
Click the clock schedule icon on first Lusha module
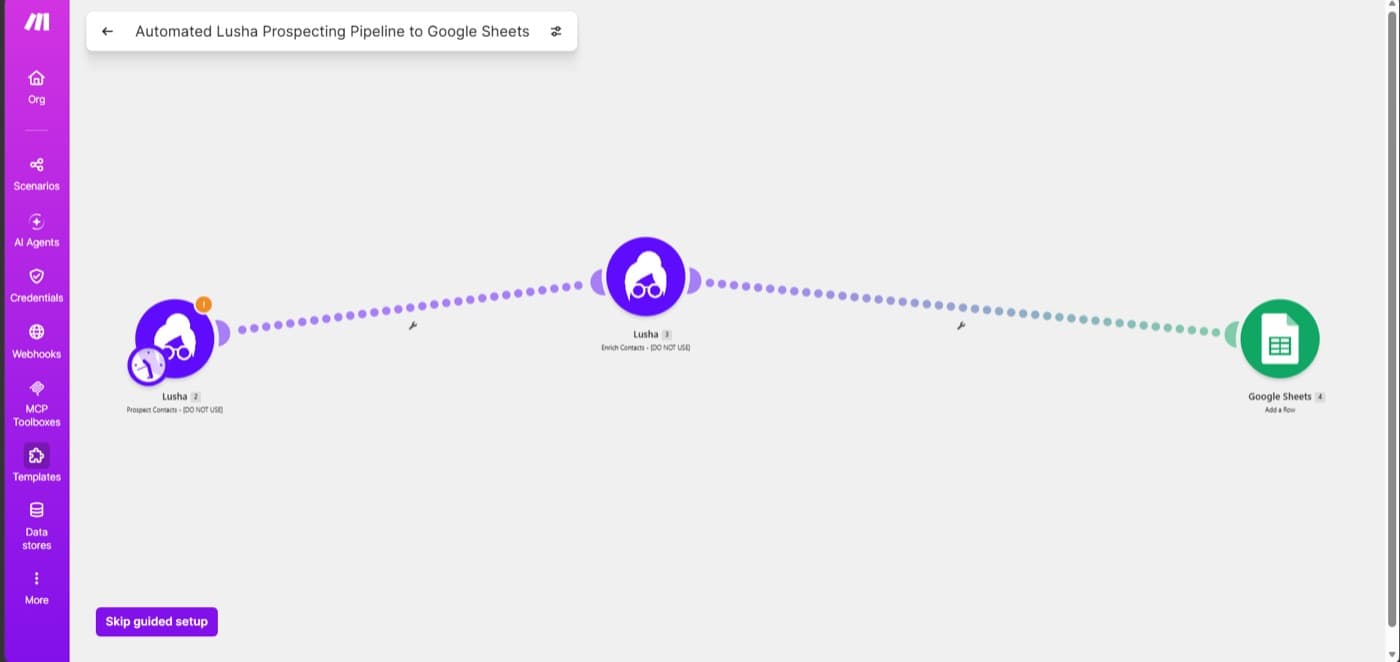point(148,365)
